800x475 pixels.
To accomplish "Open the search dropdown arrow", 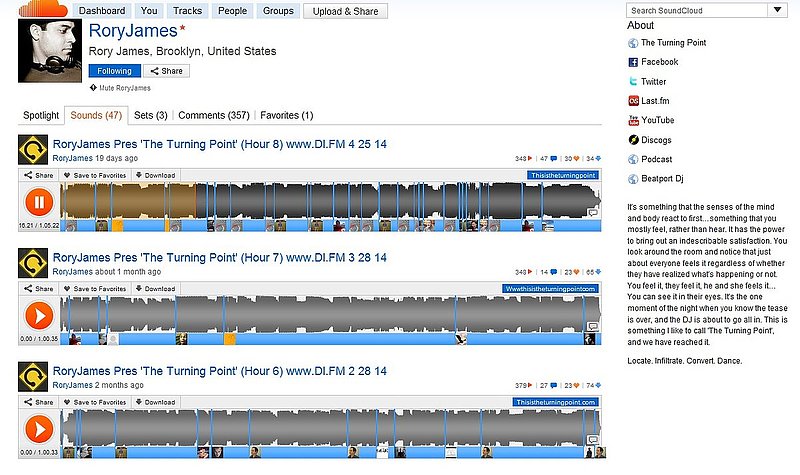I will click(777, 10).
